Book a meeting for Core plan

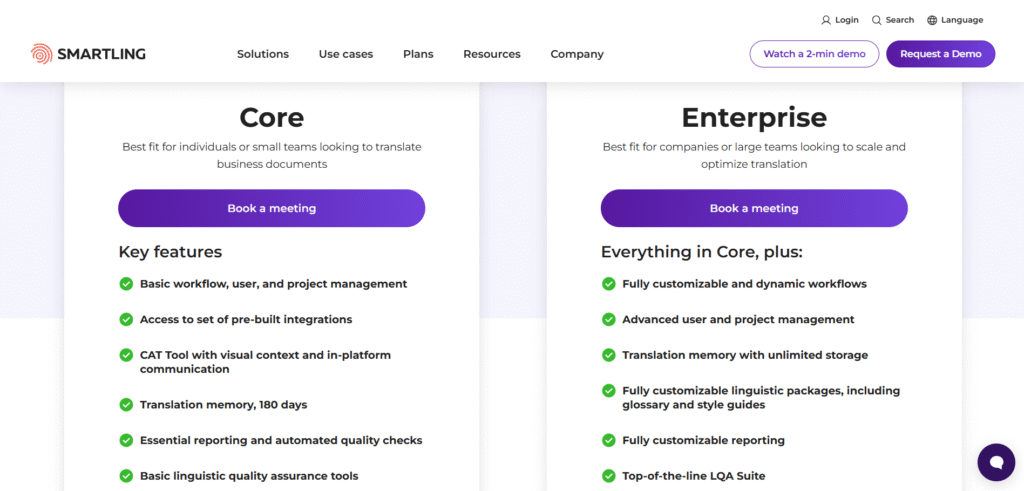[271, 209]
